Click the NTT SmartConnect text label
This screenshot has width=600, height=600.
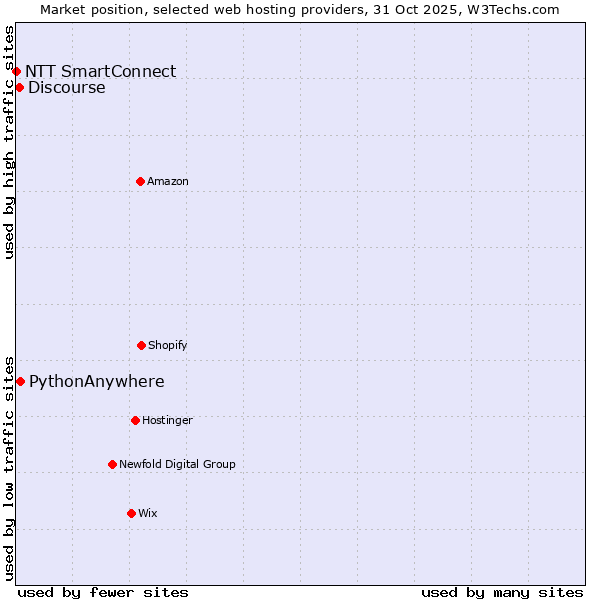point(100,71)
